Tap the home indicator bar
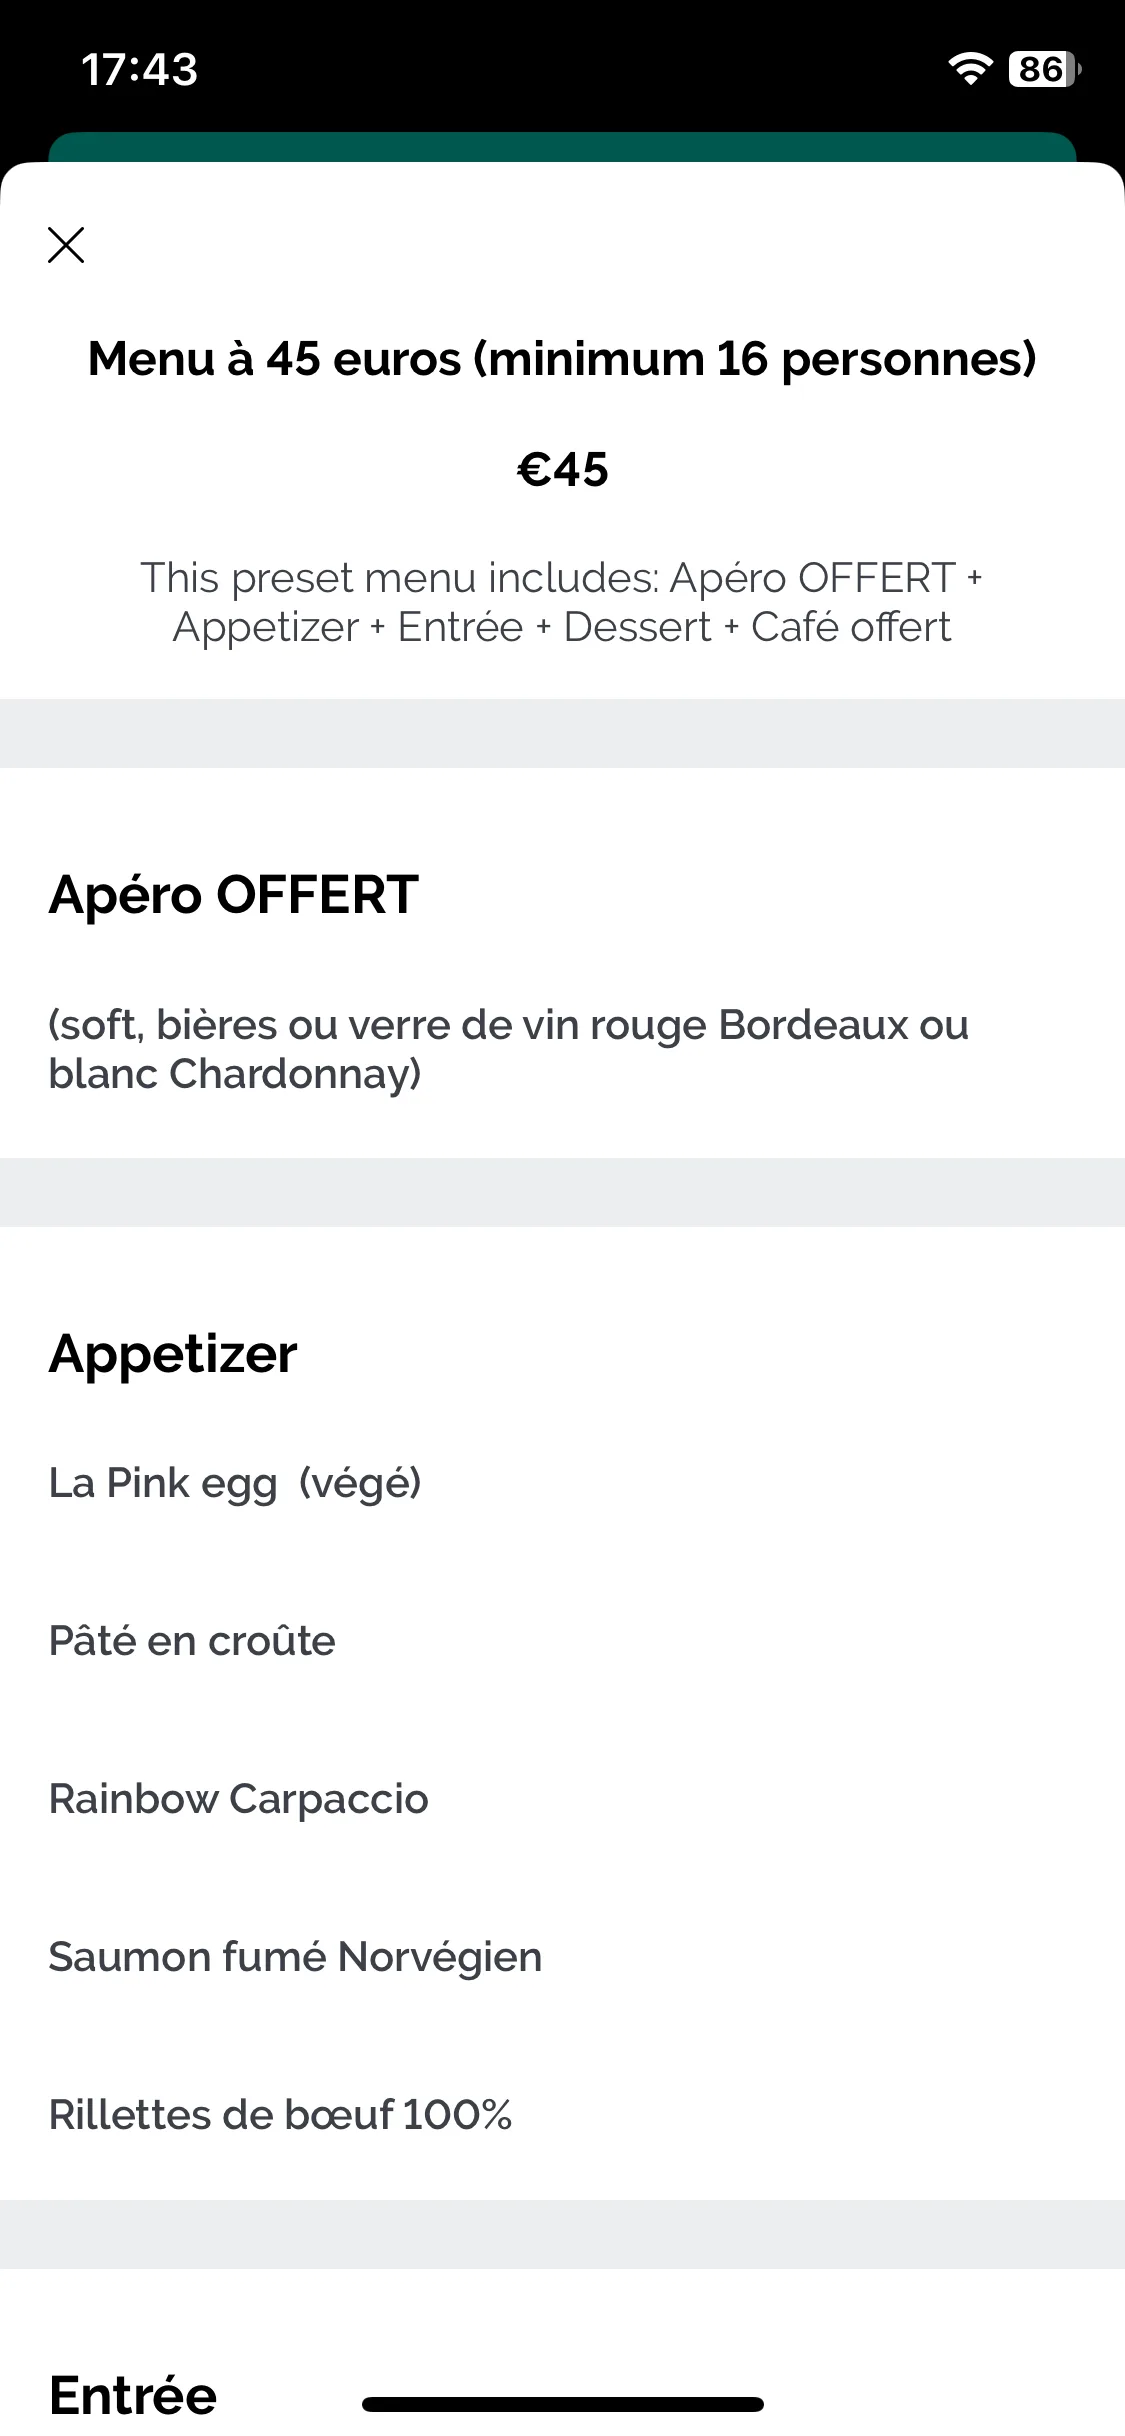1125x2436 pixels. 563,2404
